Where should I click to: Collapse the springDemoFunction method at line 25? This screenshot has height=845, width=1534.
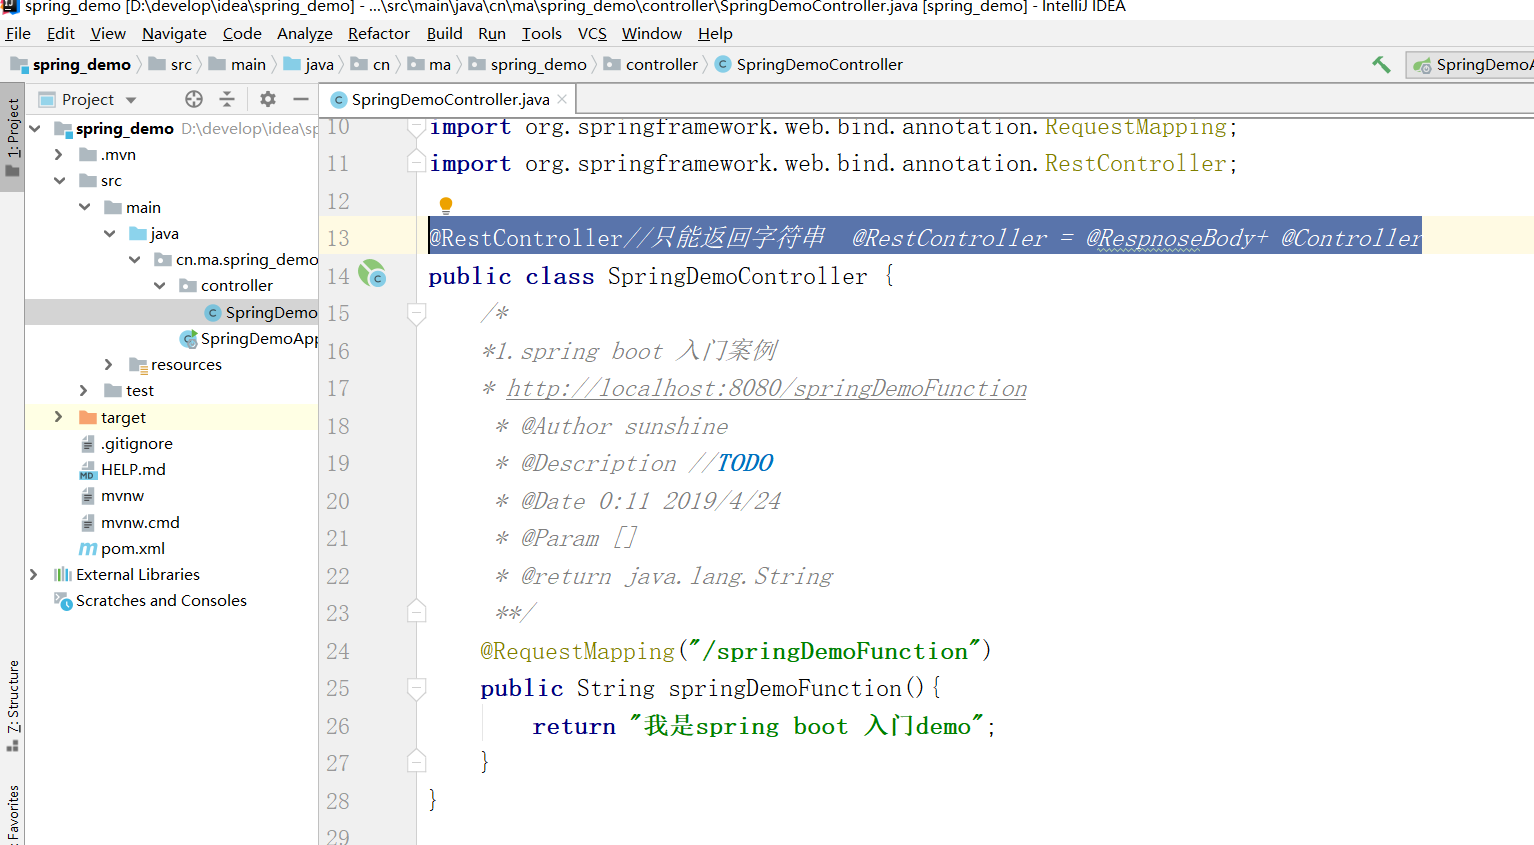point(417,688)
